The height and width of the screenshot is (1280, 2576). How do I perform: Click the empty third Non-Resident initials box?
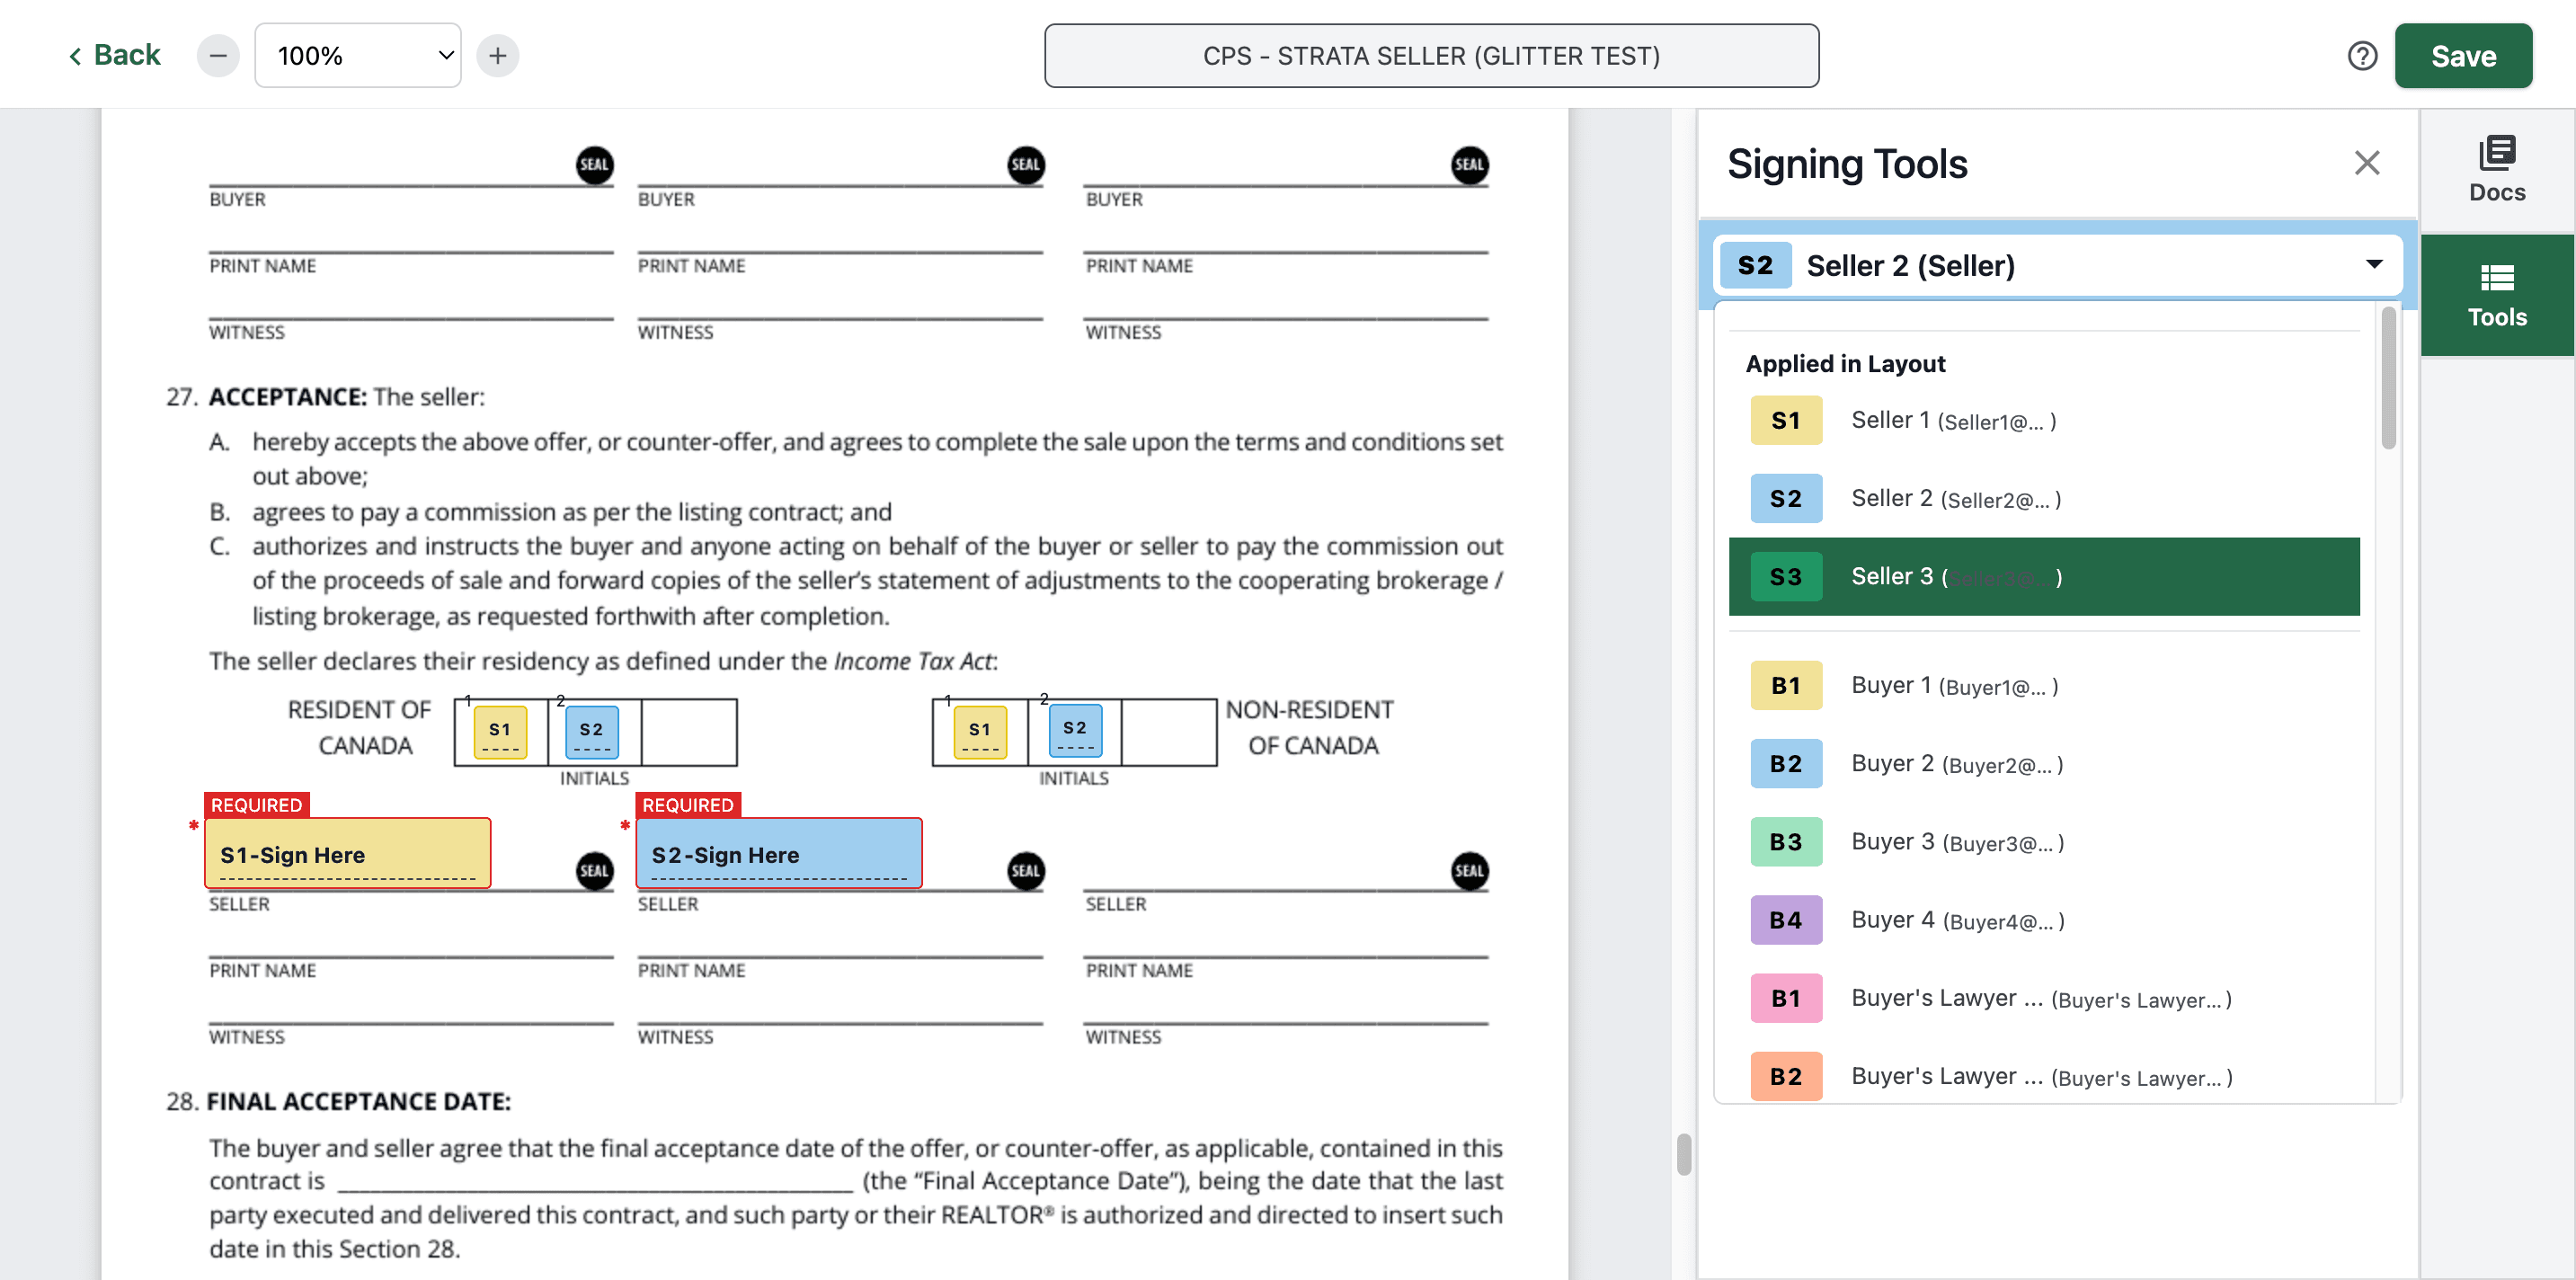pyautogui.click(x=1169, y=732)
